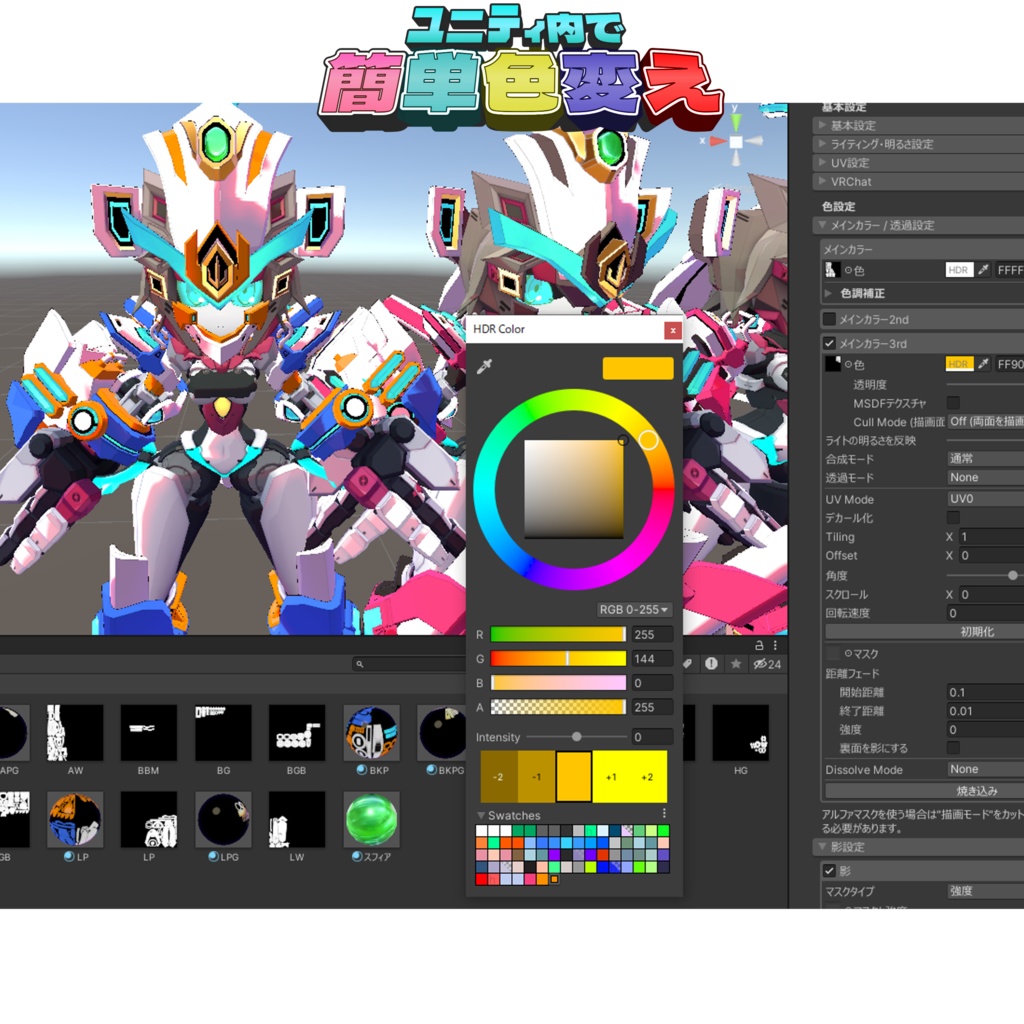The height and width of the screenshot is (1024, 1024).
Task: Select the BG texture asset
Action: point(223,733)
